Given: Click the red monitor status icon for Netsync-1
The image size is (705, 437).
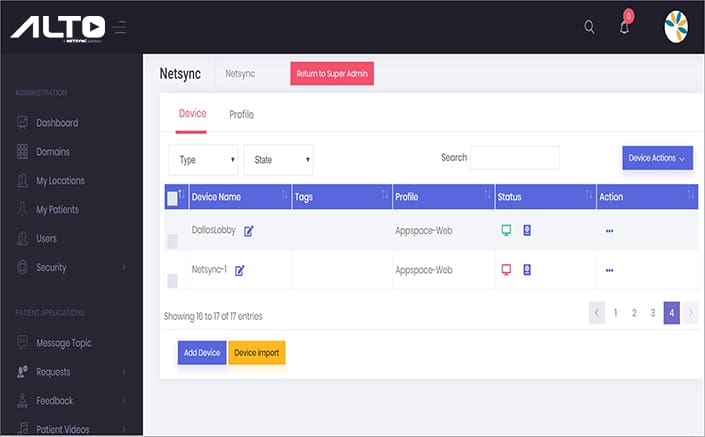Looking at the screenshot, I should point(506,270).
